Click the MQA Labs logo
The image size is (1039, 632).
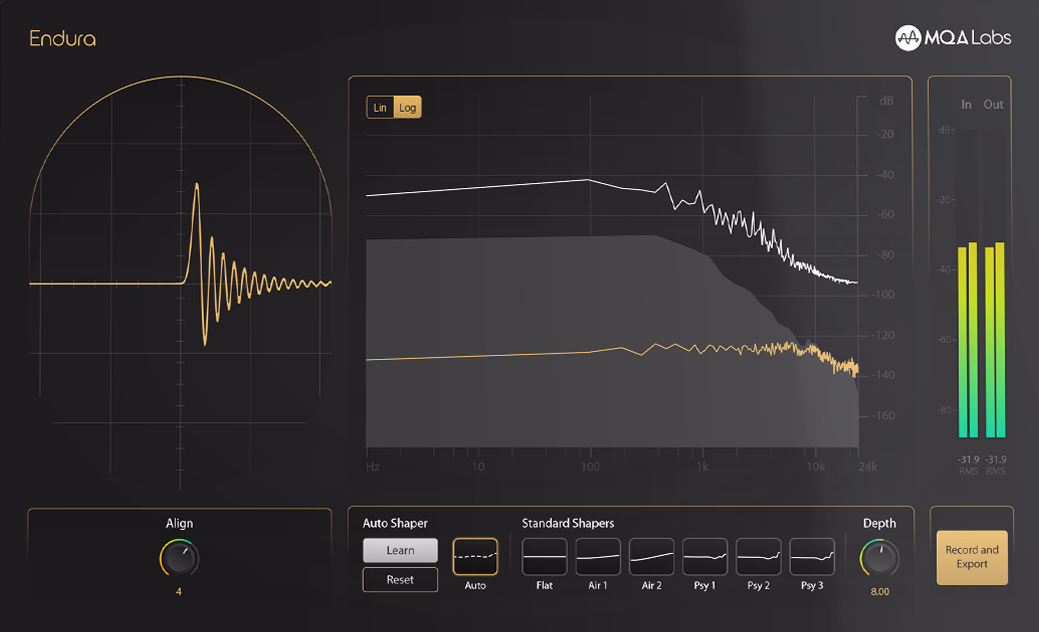click(953, 38)
